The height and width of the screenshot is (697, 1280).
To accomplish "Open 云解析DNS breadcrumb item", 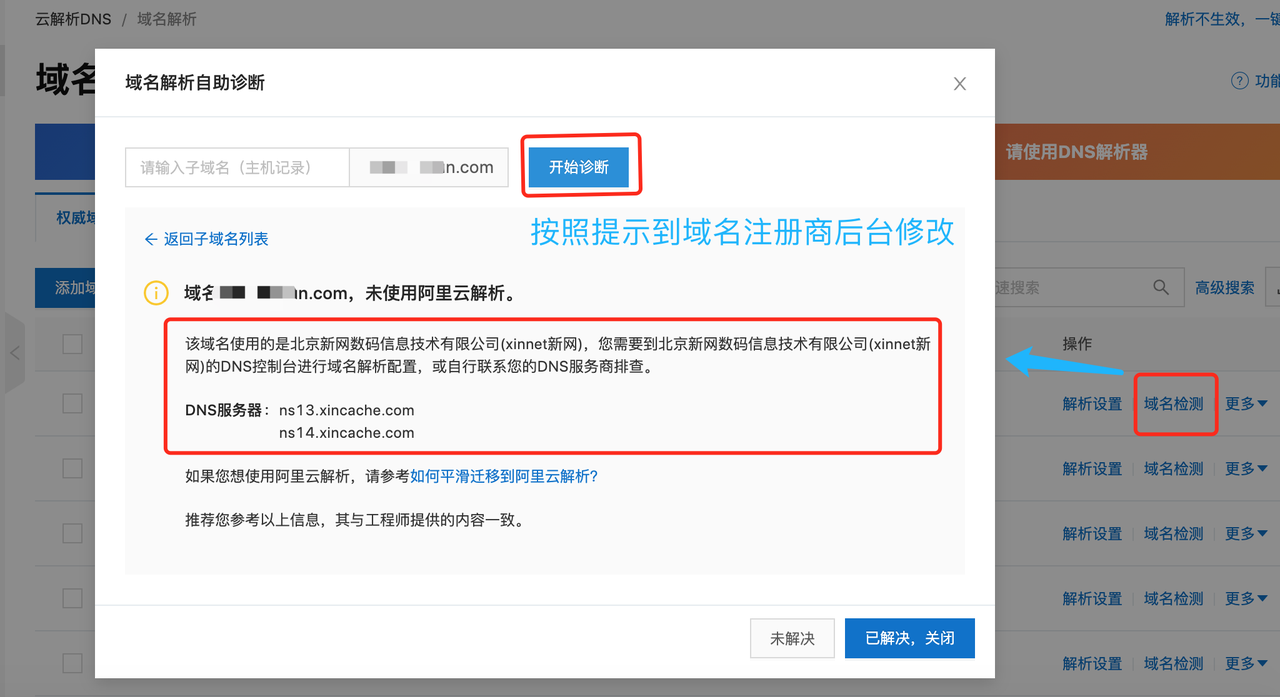I will coord(73,19).
